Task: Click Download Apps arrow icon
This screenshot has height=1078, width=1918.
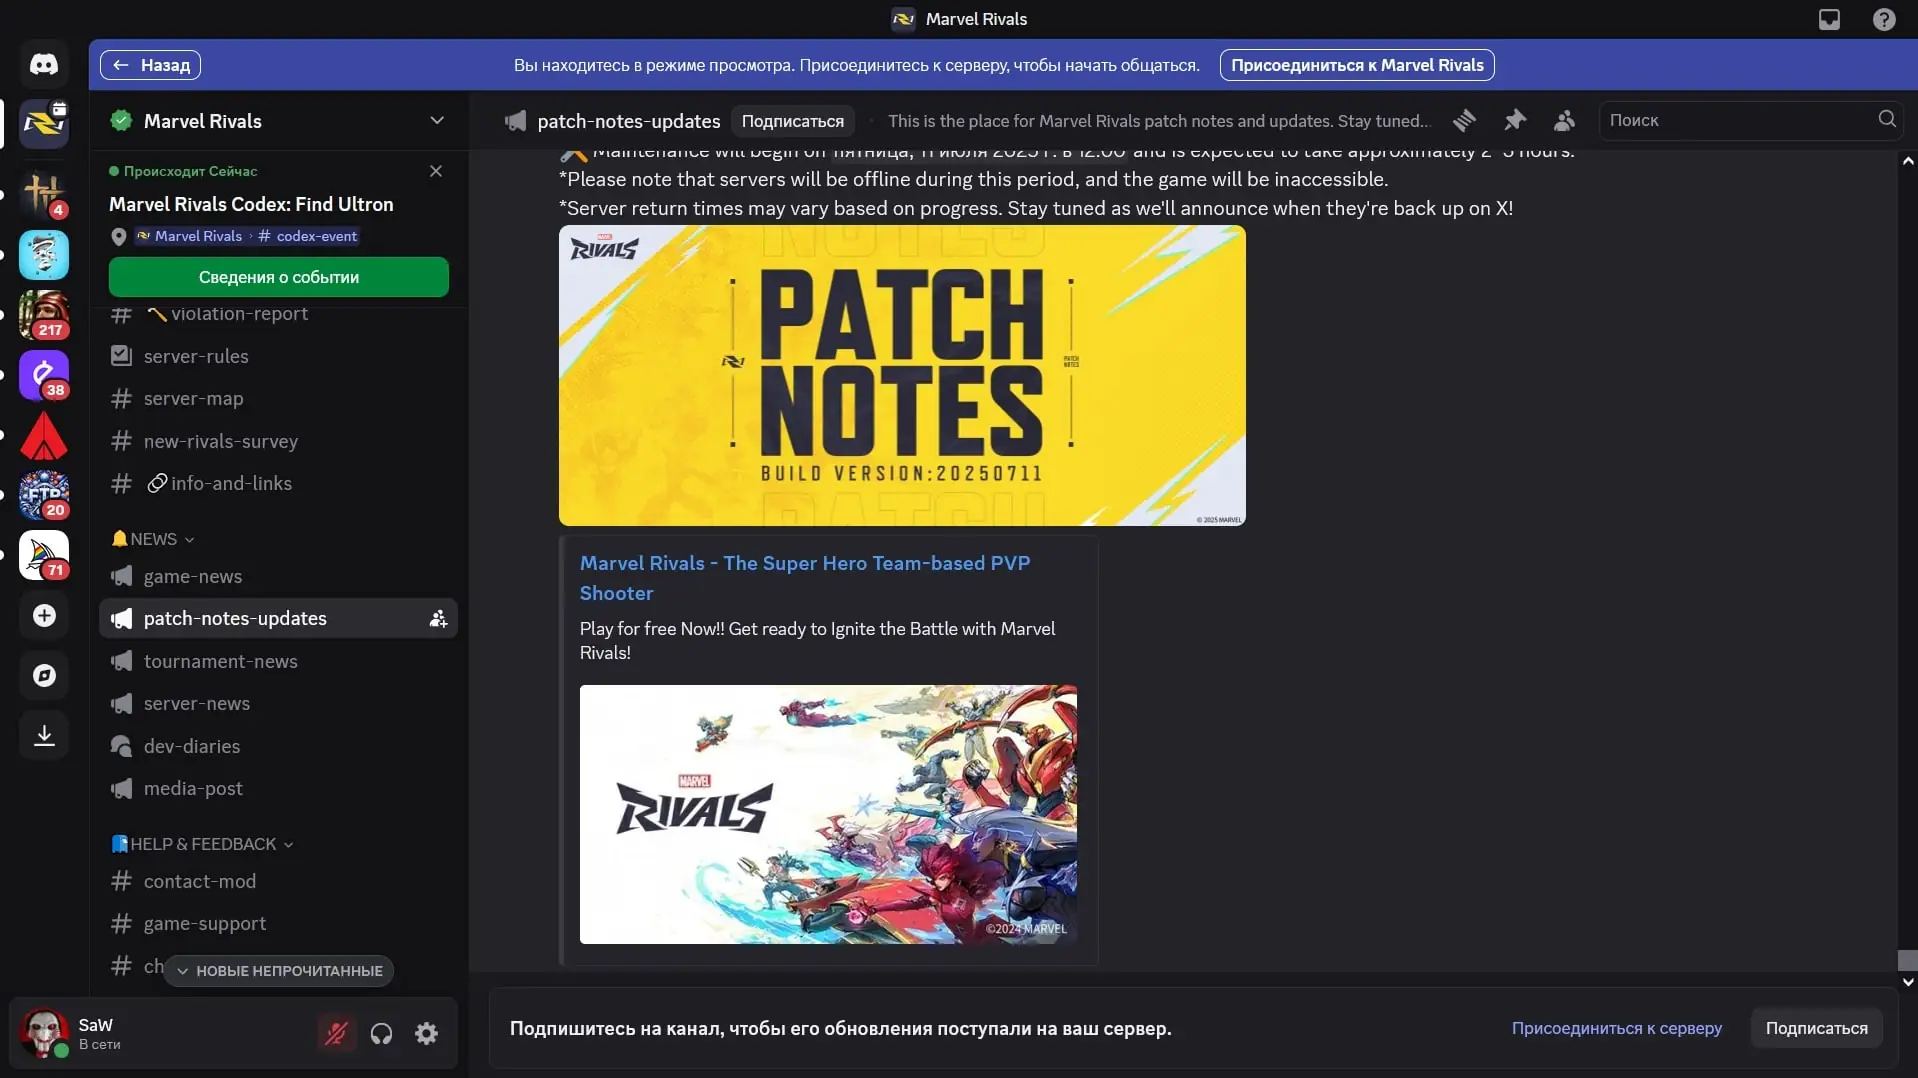Action: pos(44,736)
